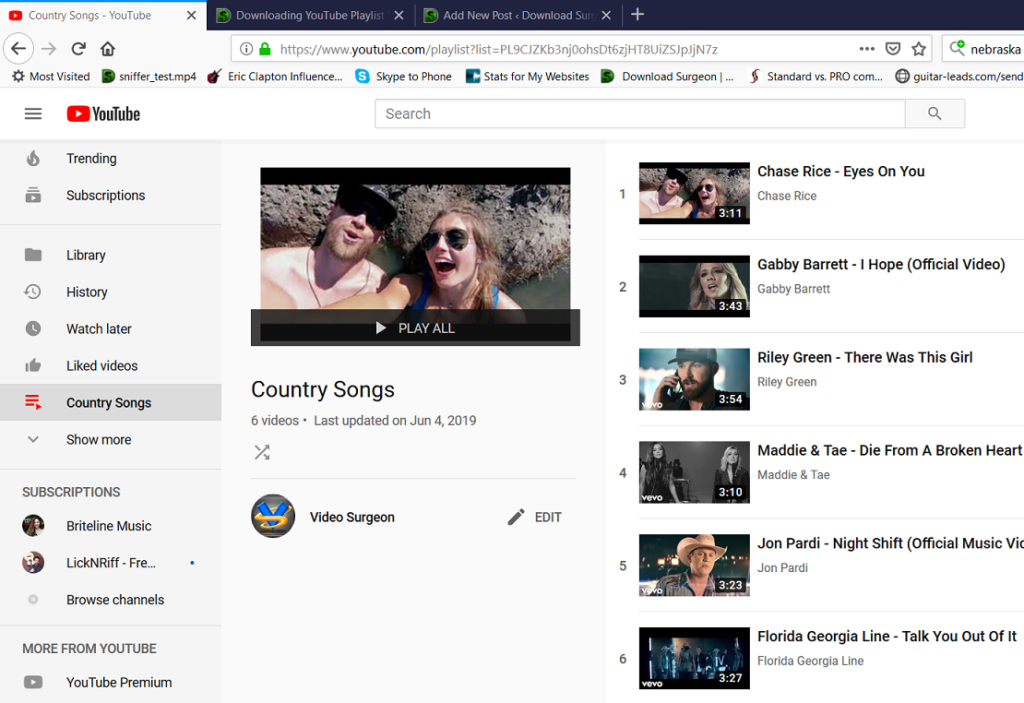Open Skype to Phone bookmark
The width and height of the screenshot is (1024, 703).
coord(404,76)
